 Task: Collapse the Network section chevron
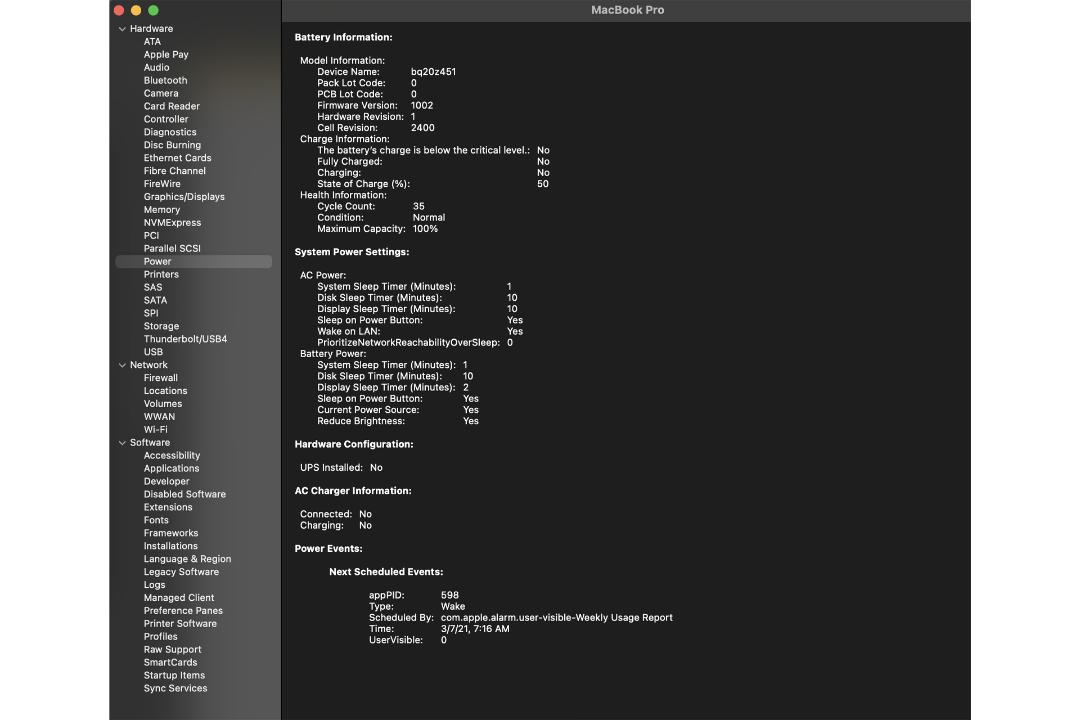[122, 365]
